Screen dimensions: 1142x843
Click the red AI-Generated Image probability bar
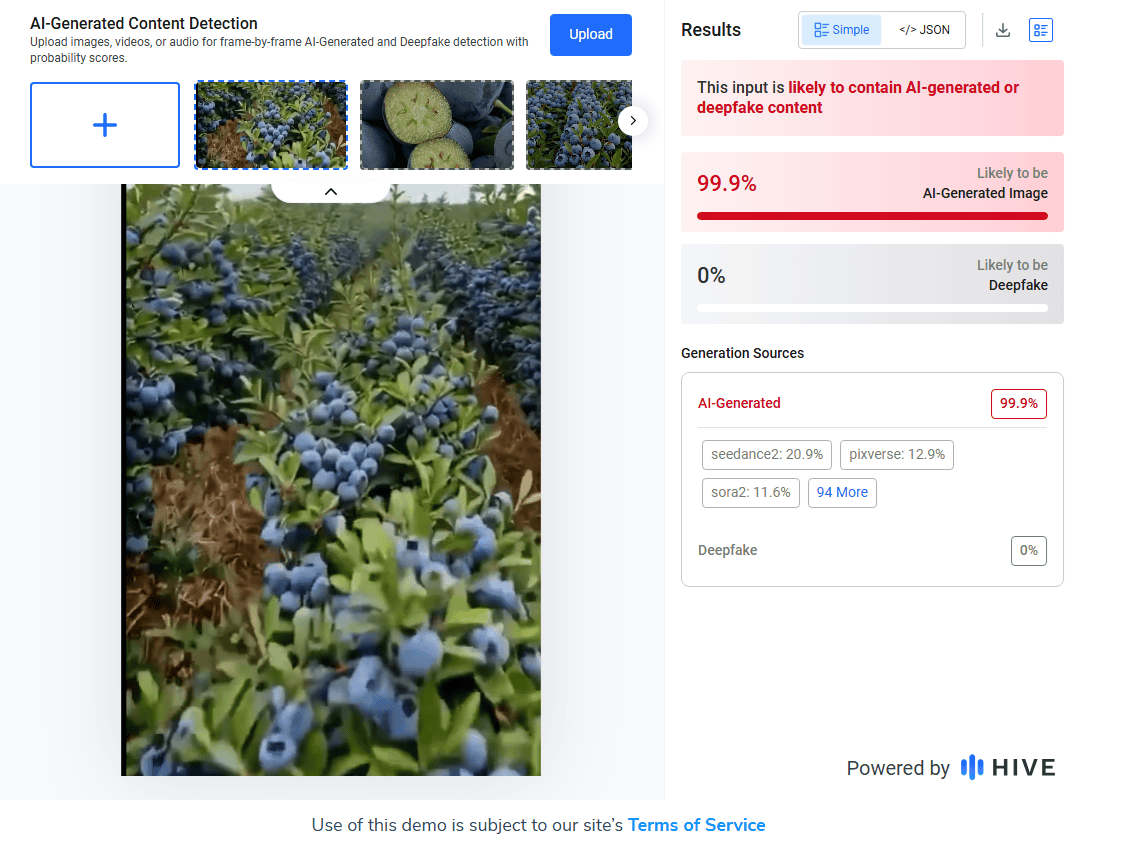872,216
